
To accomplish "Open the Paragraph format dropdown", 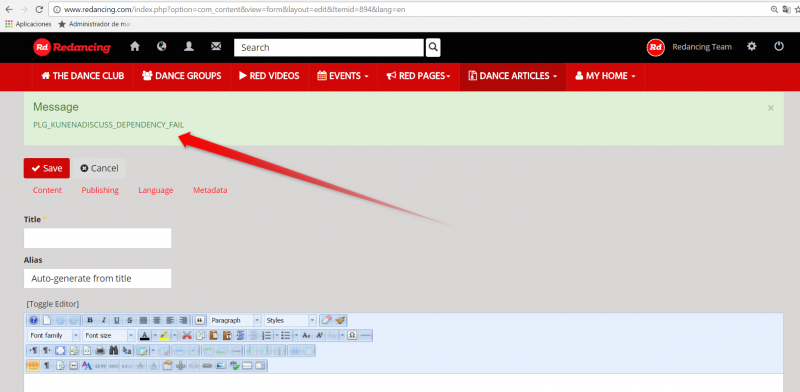I will tap(235, 321).
